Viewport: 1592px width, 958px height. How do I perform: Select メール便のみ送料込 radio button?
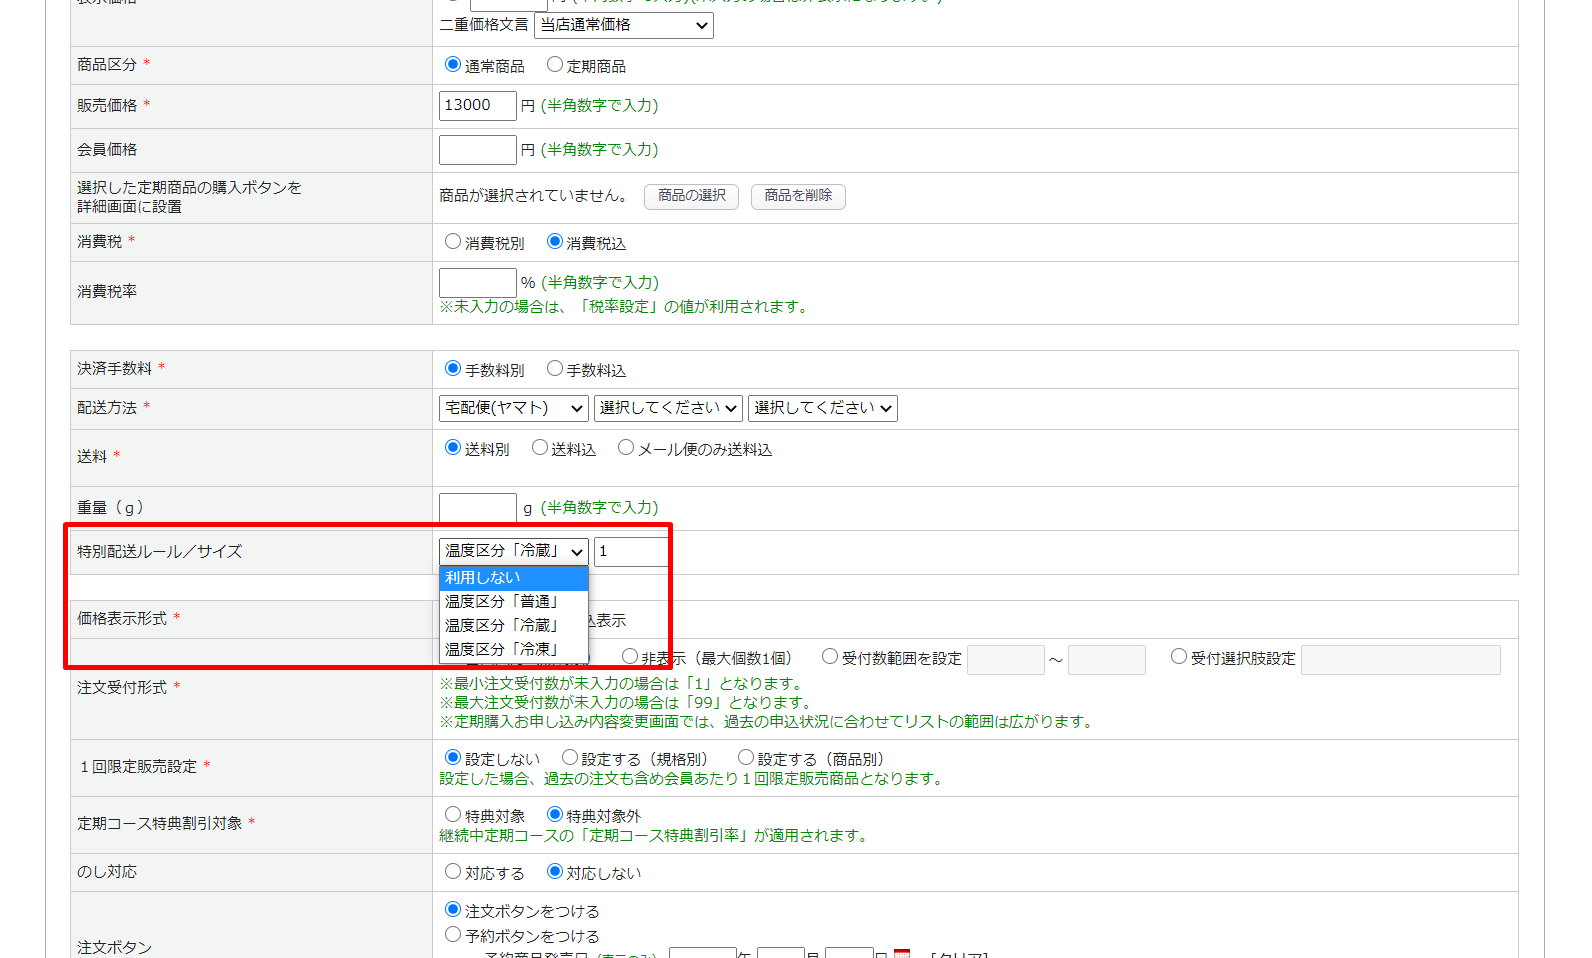626,448
